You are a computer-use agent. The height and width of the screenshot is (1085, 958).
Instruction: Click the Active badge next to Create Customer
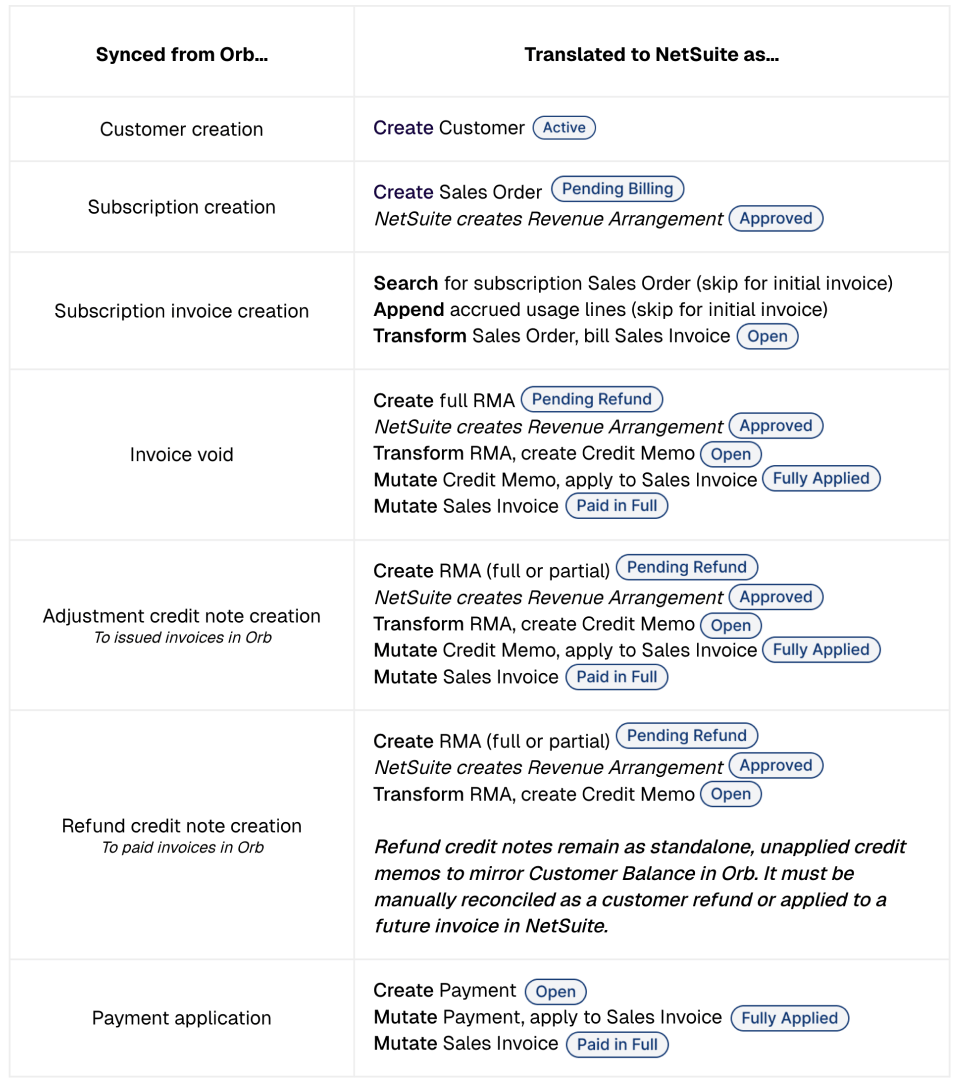[563, 127]
